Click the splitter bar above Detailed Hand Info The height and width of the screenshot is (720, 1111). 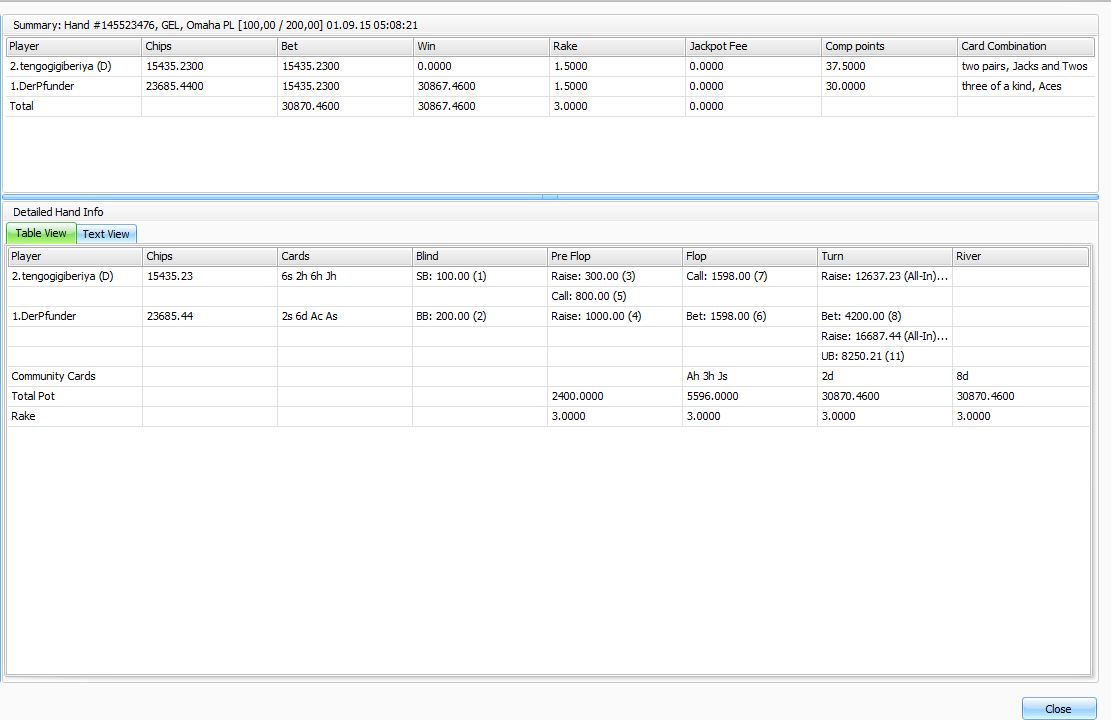click(x=550, y=197)
